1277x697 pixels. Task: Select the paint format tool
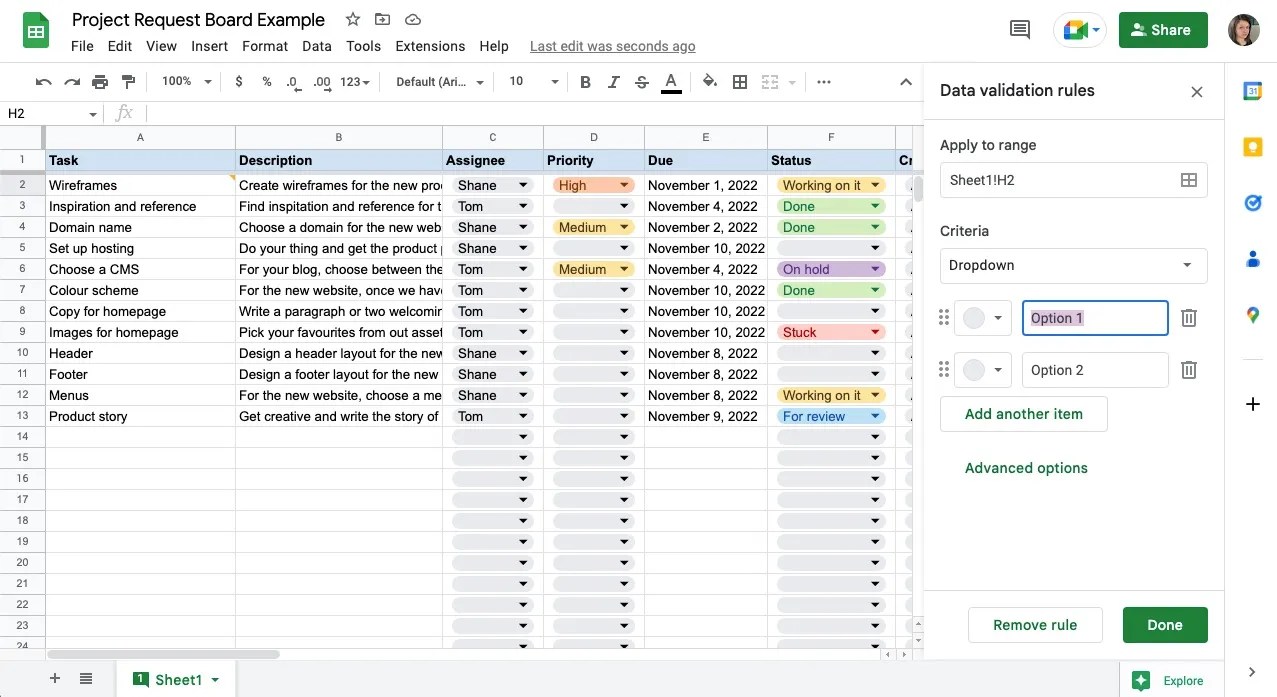pos(127,81)
